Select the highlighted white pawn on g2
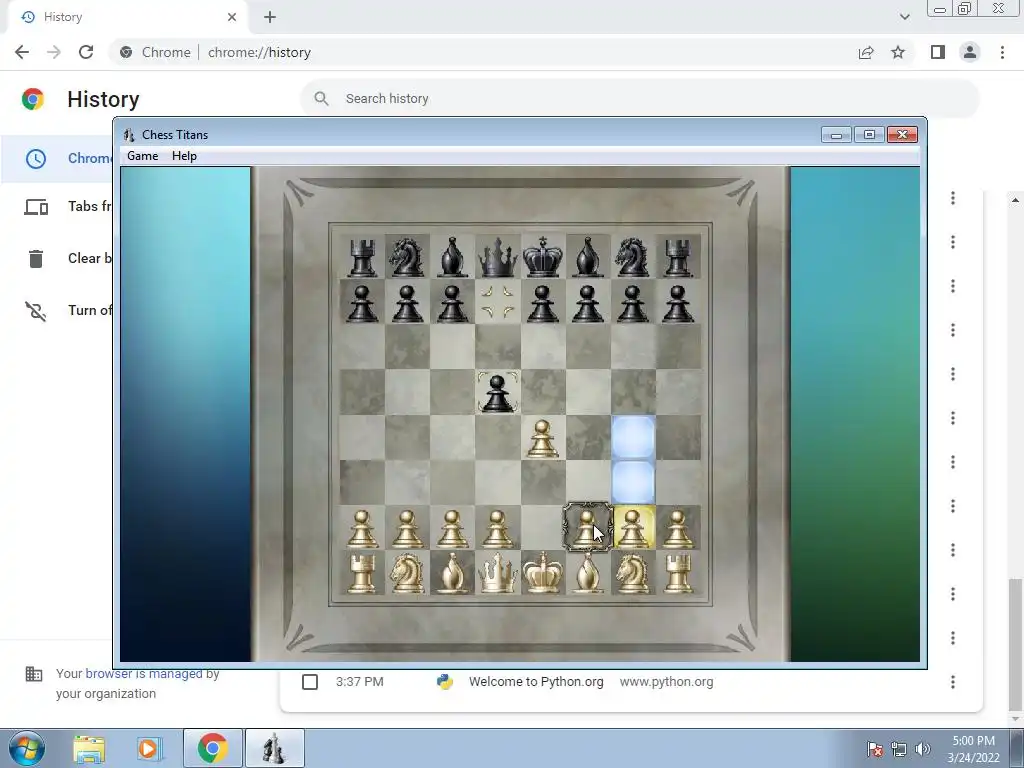The height and width of the screenshot is (768, 1024). point(633,528)
